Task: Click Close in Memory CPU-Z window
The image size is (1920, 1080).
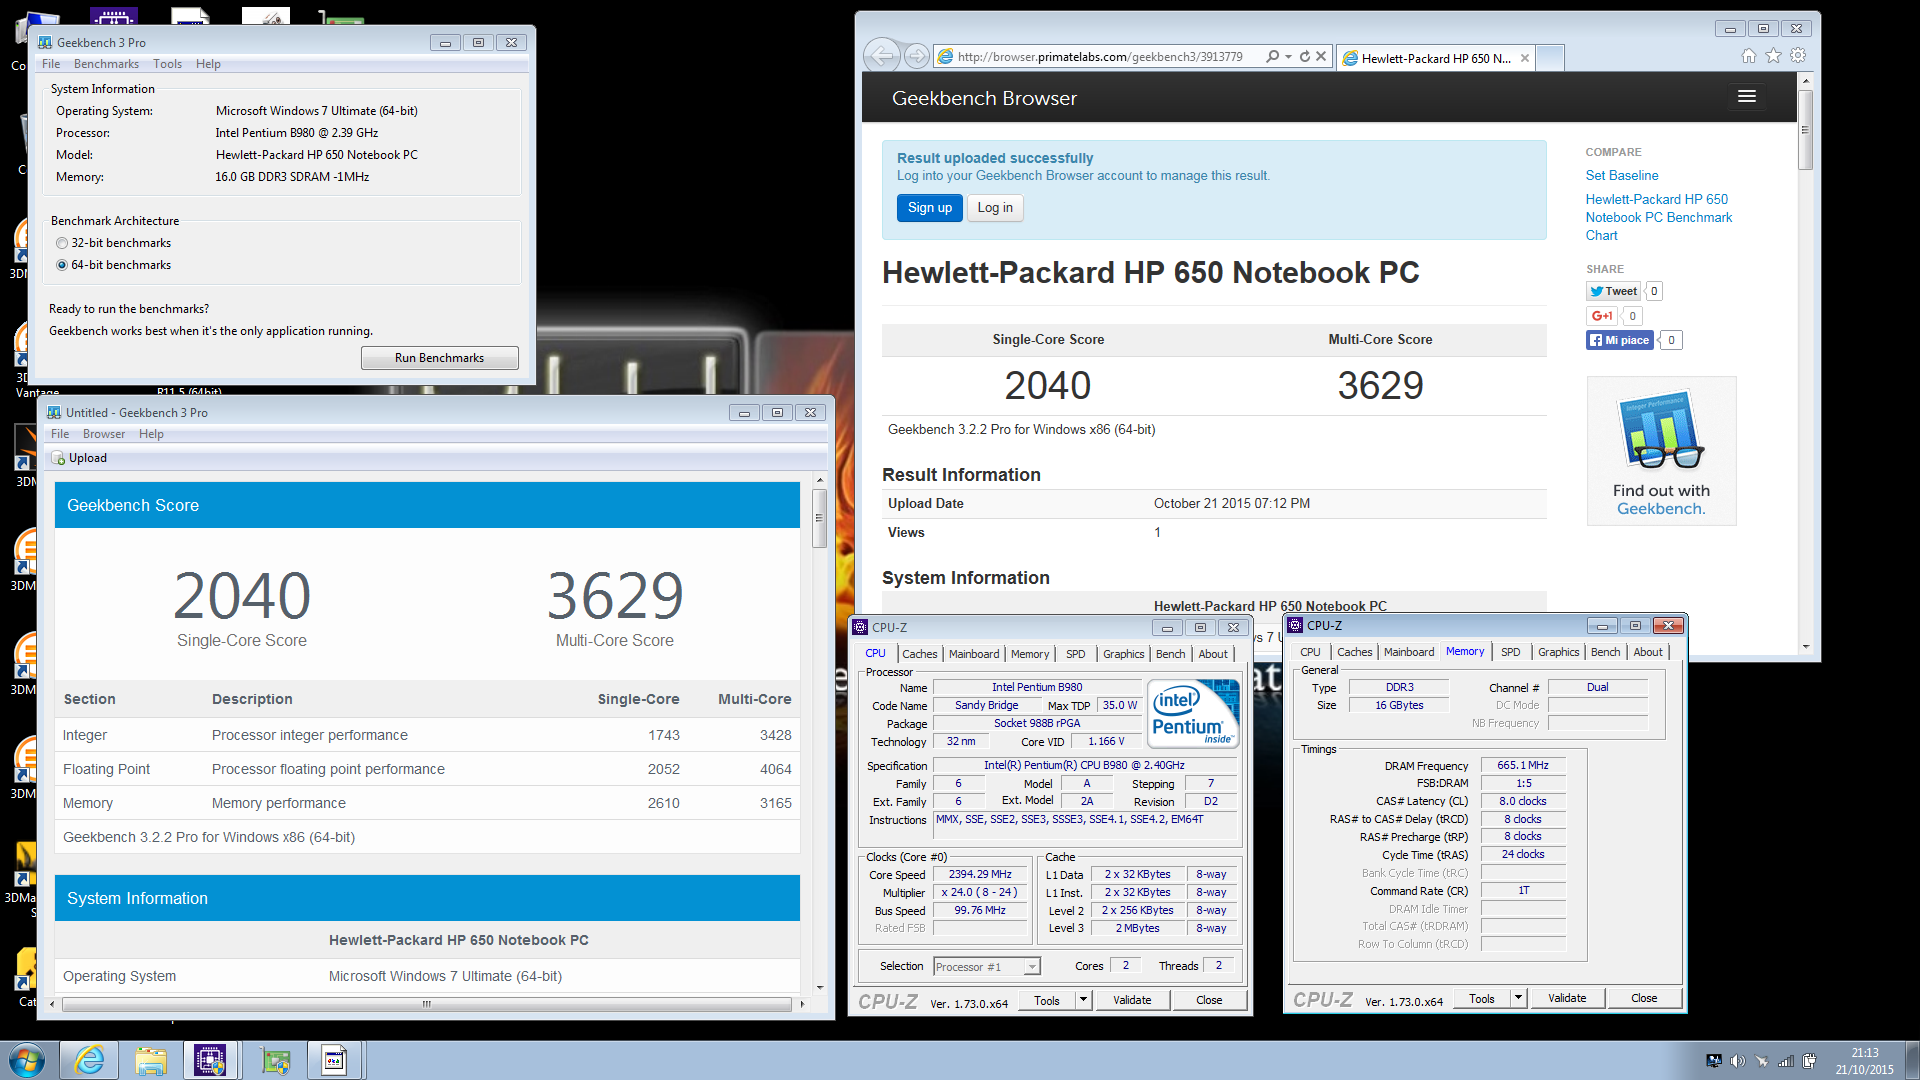Action: [1644, 998]
